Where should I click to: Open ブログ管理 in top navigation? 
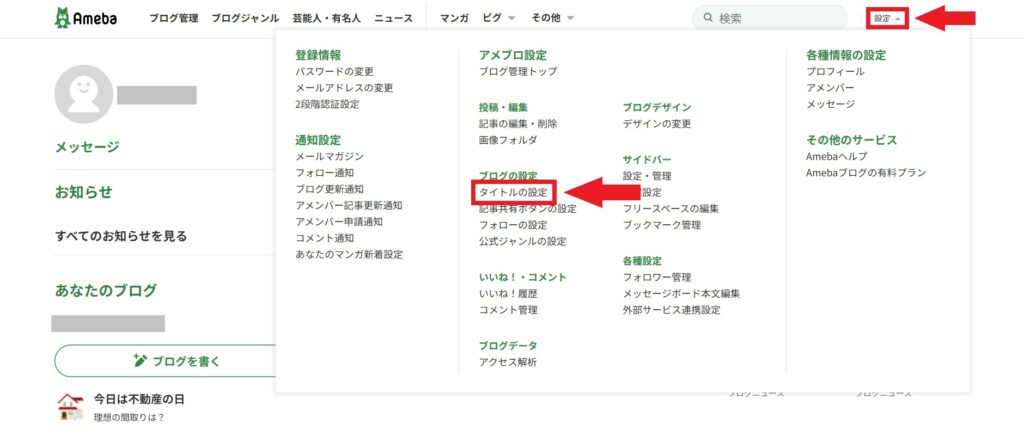click(x=173, y=18)
